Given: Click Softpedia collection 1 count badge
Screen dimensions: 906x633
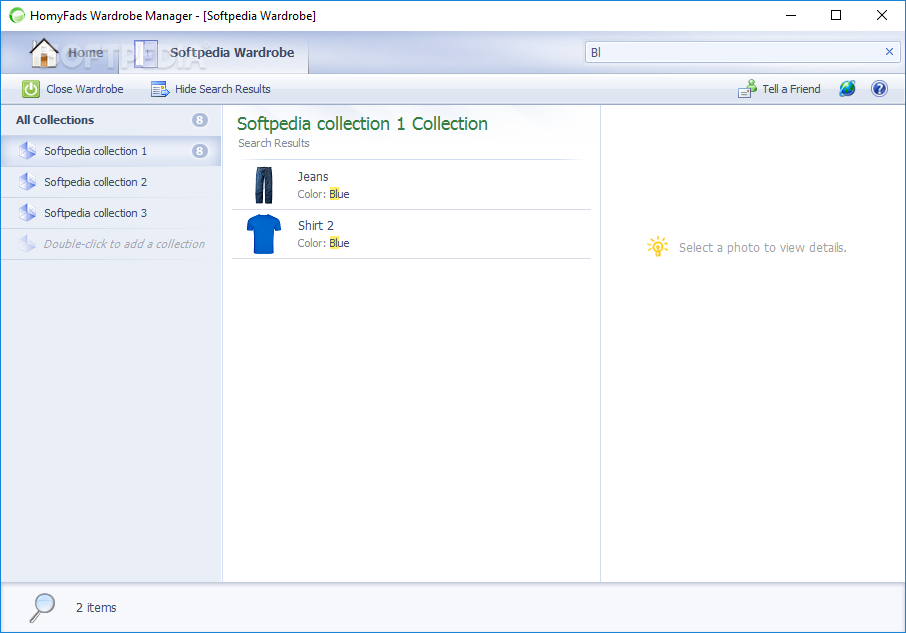Looking at the screenshot, I should (199, 151).
